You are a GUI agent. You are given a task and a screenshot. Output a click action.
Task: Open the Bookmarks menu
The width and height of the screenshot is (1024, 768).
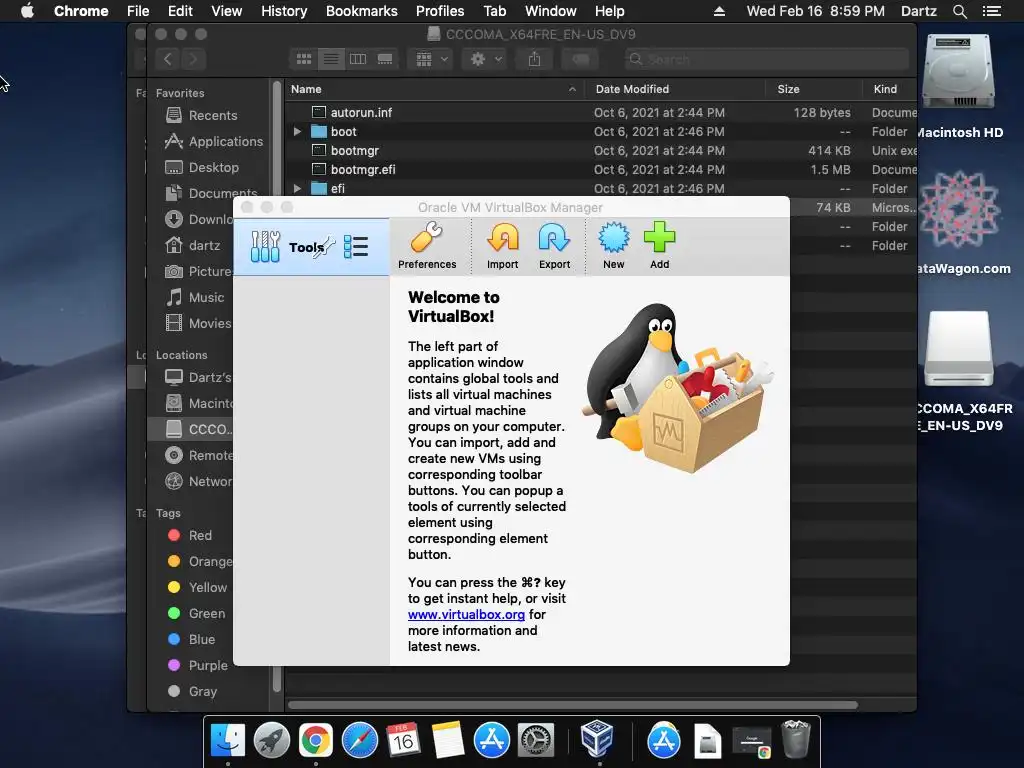click(362, 11)
